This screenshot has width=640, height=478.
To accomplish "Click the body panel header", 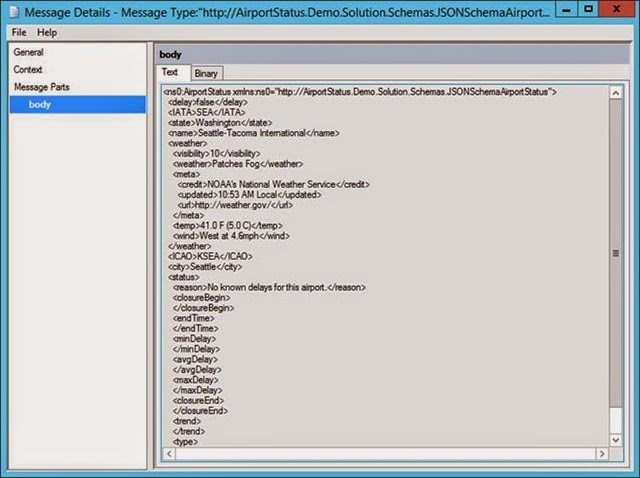I will 392,54.
